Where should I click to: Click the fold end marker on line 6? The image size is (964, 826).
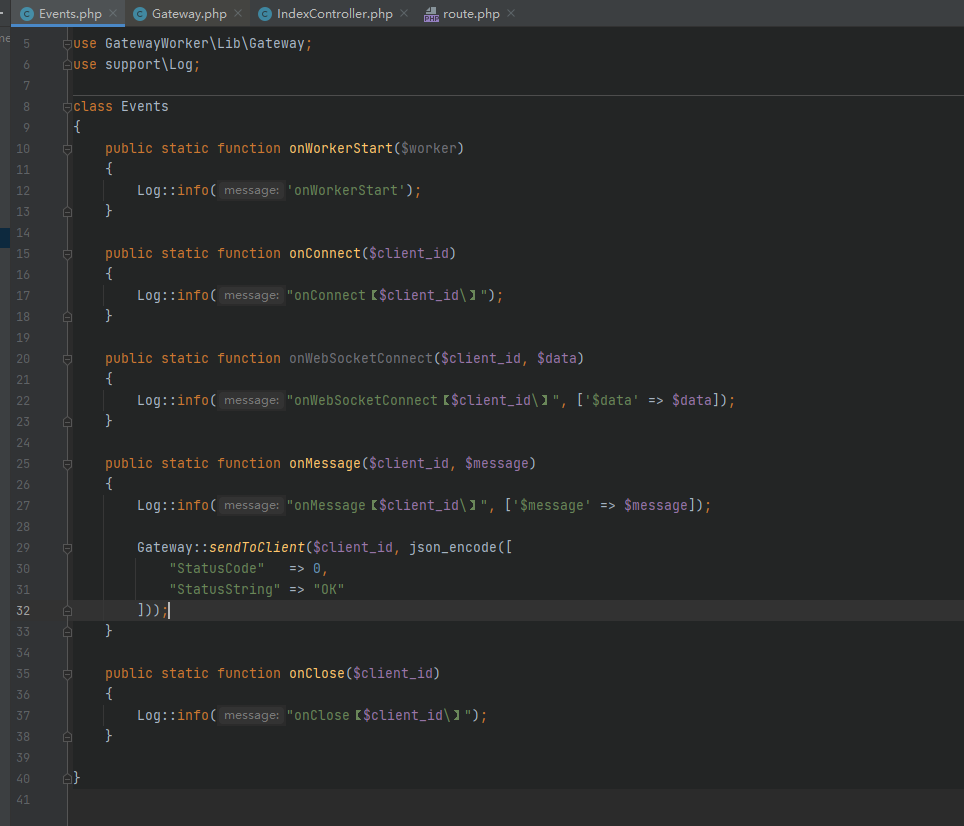pyautogui.click(x=67, y=65)
